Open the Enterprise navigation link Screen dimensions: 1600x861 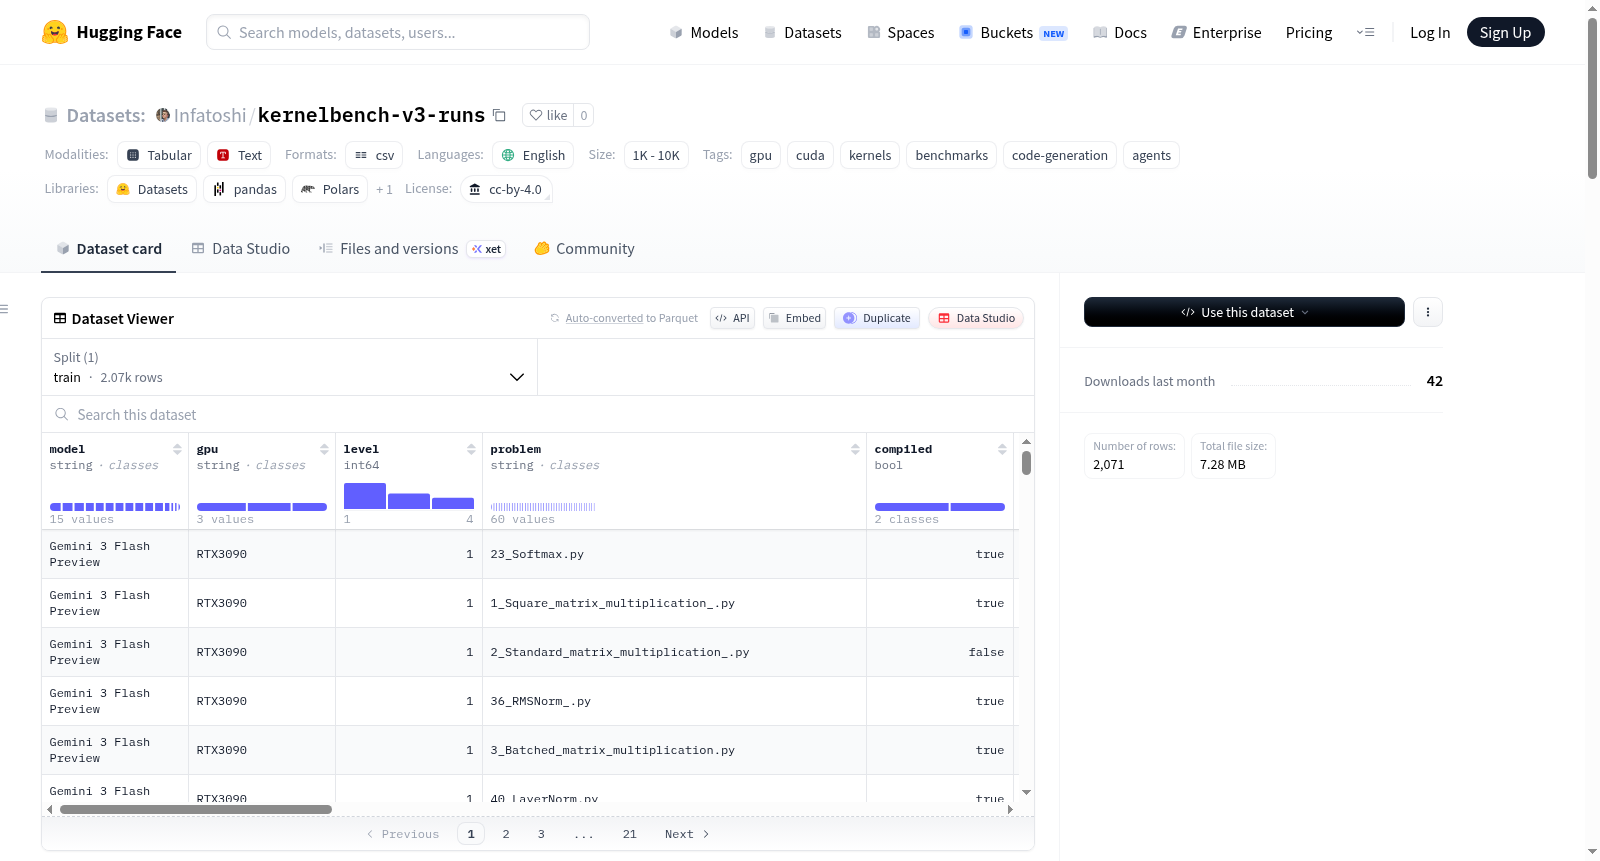point(1216,32)
